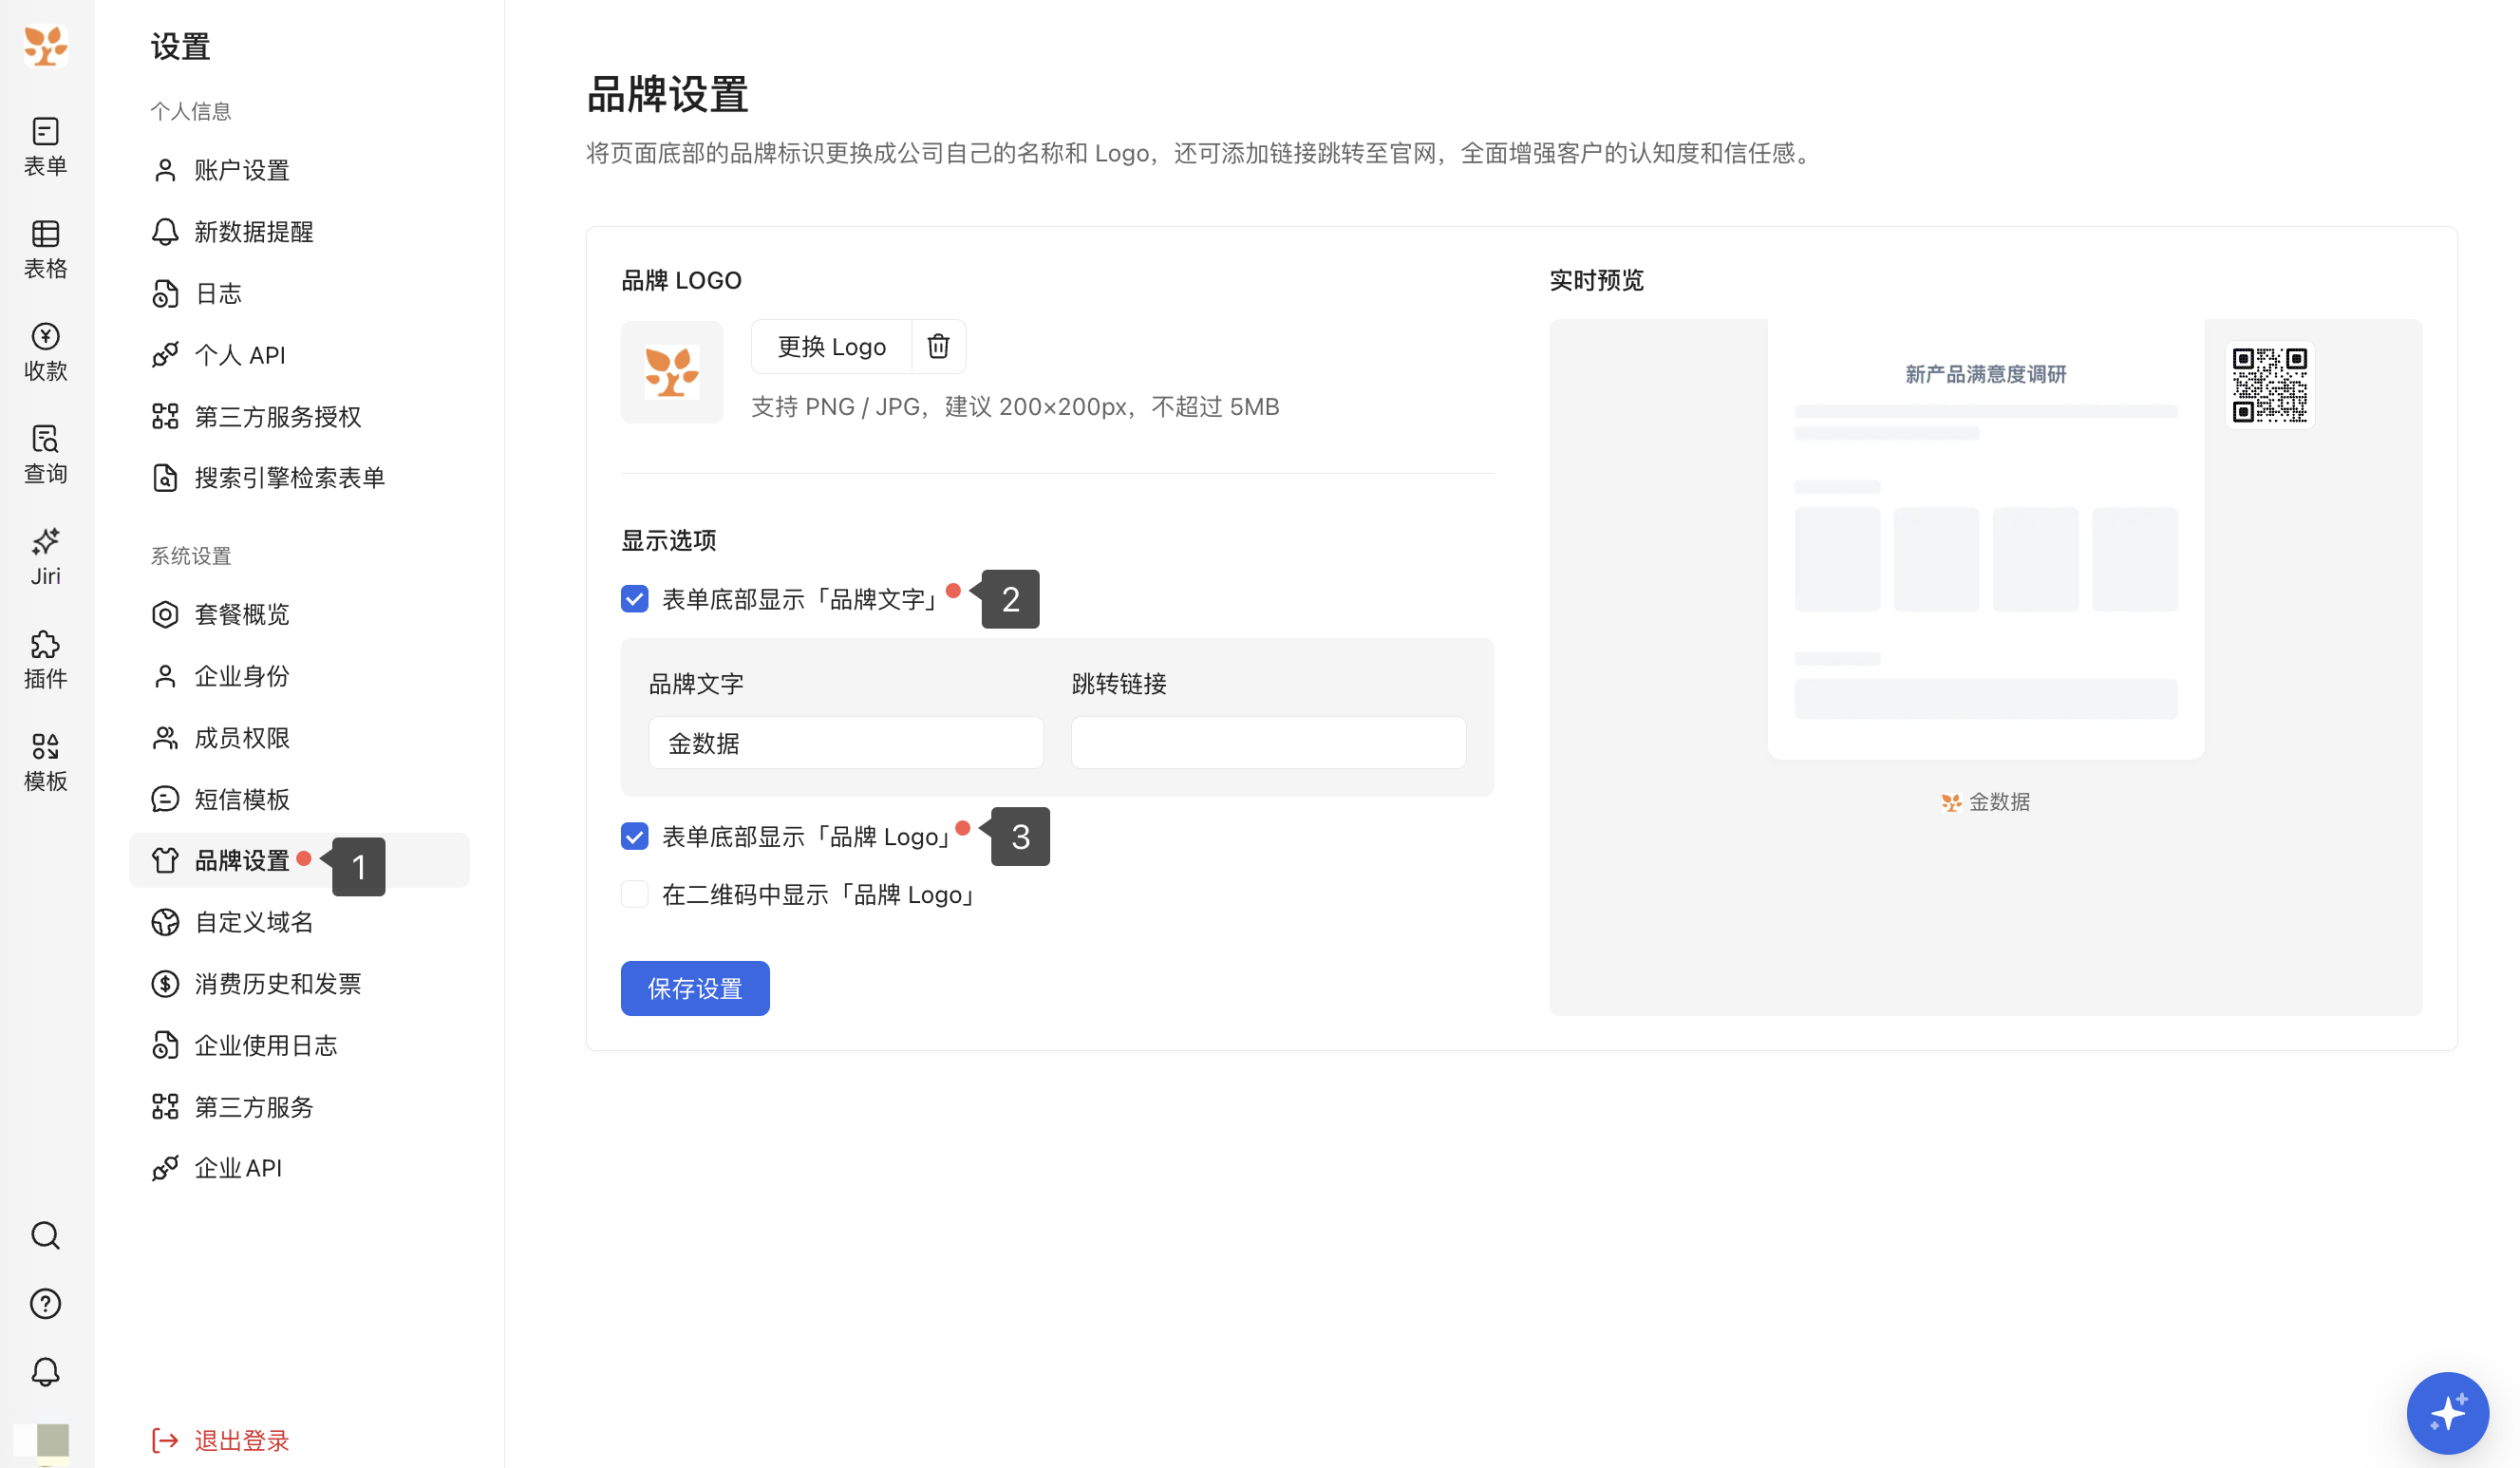2520x1468 pixels.
Task: Check 在二维码中显示「品牌 Logo」 checkbox
Action: 635,894
